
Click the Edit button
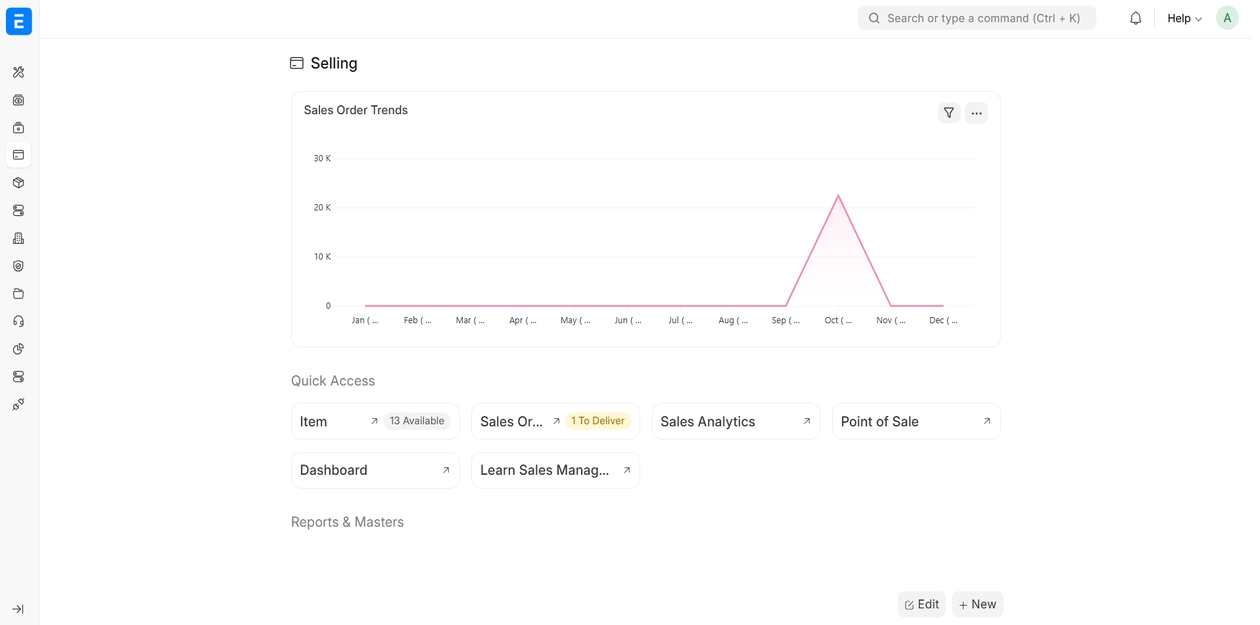tap(921, 604)
